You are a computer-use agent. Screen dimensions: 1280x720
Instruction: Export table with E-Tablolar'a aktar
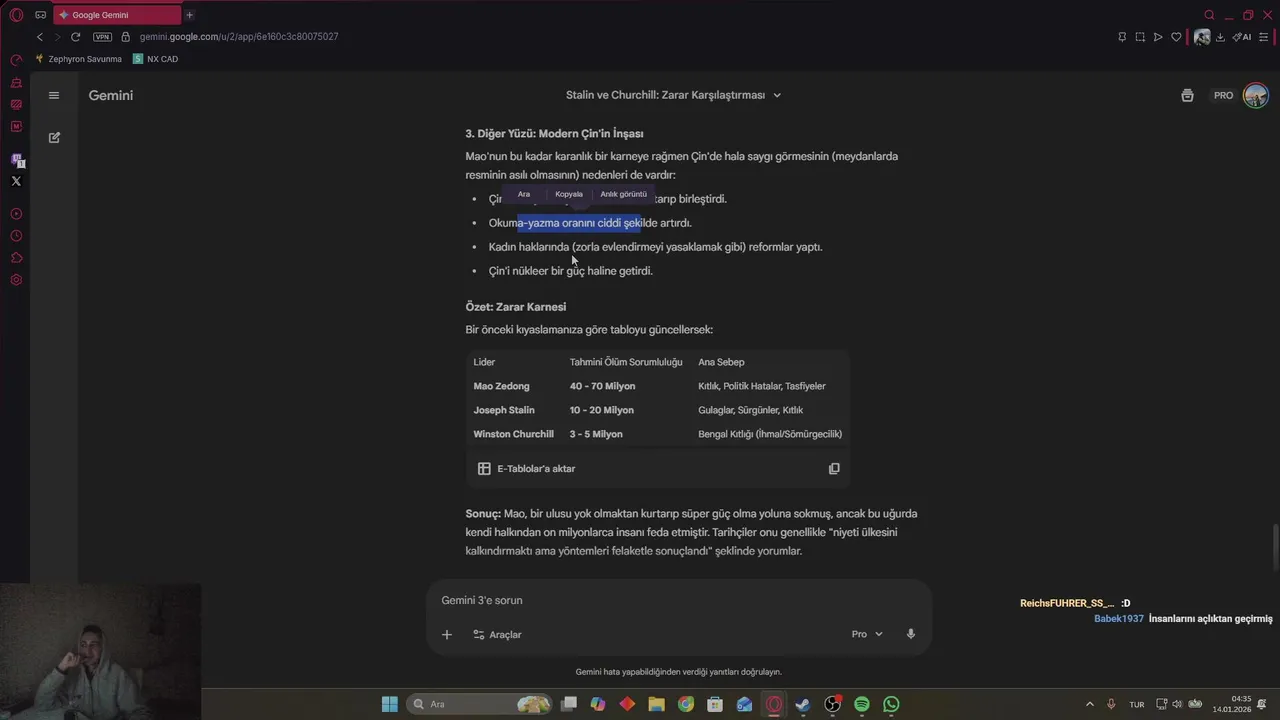click(x=527, y=468)
